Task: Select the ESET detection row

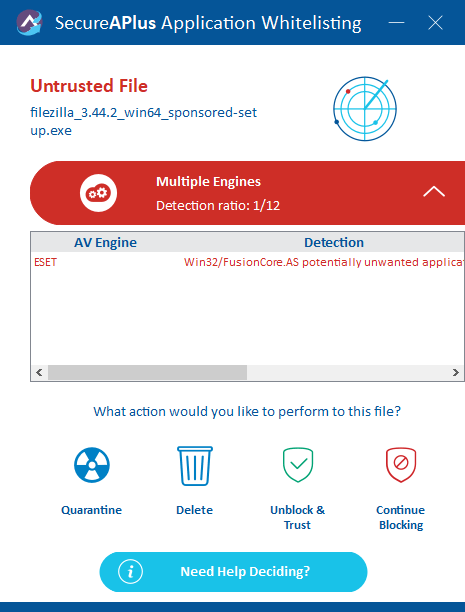Action: [248, 262]
